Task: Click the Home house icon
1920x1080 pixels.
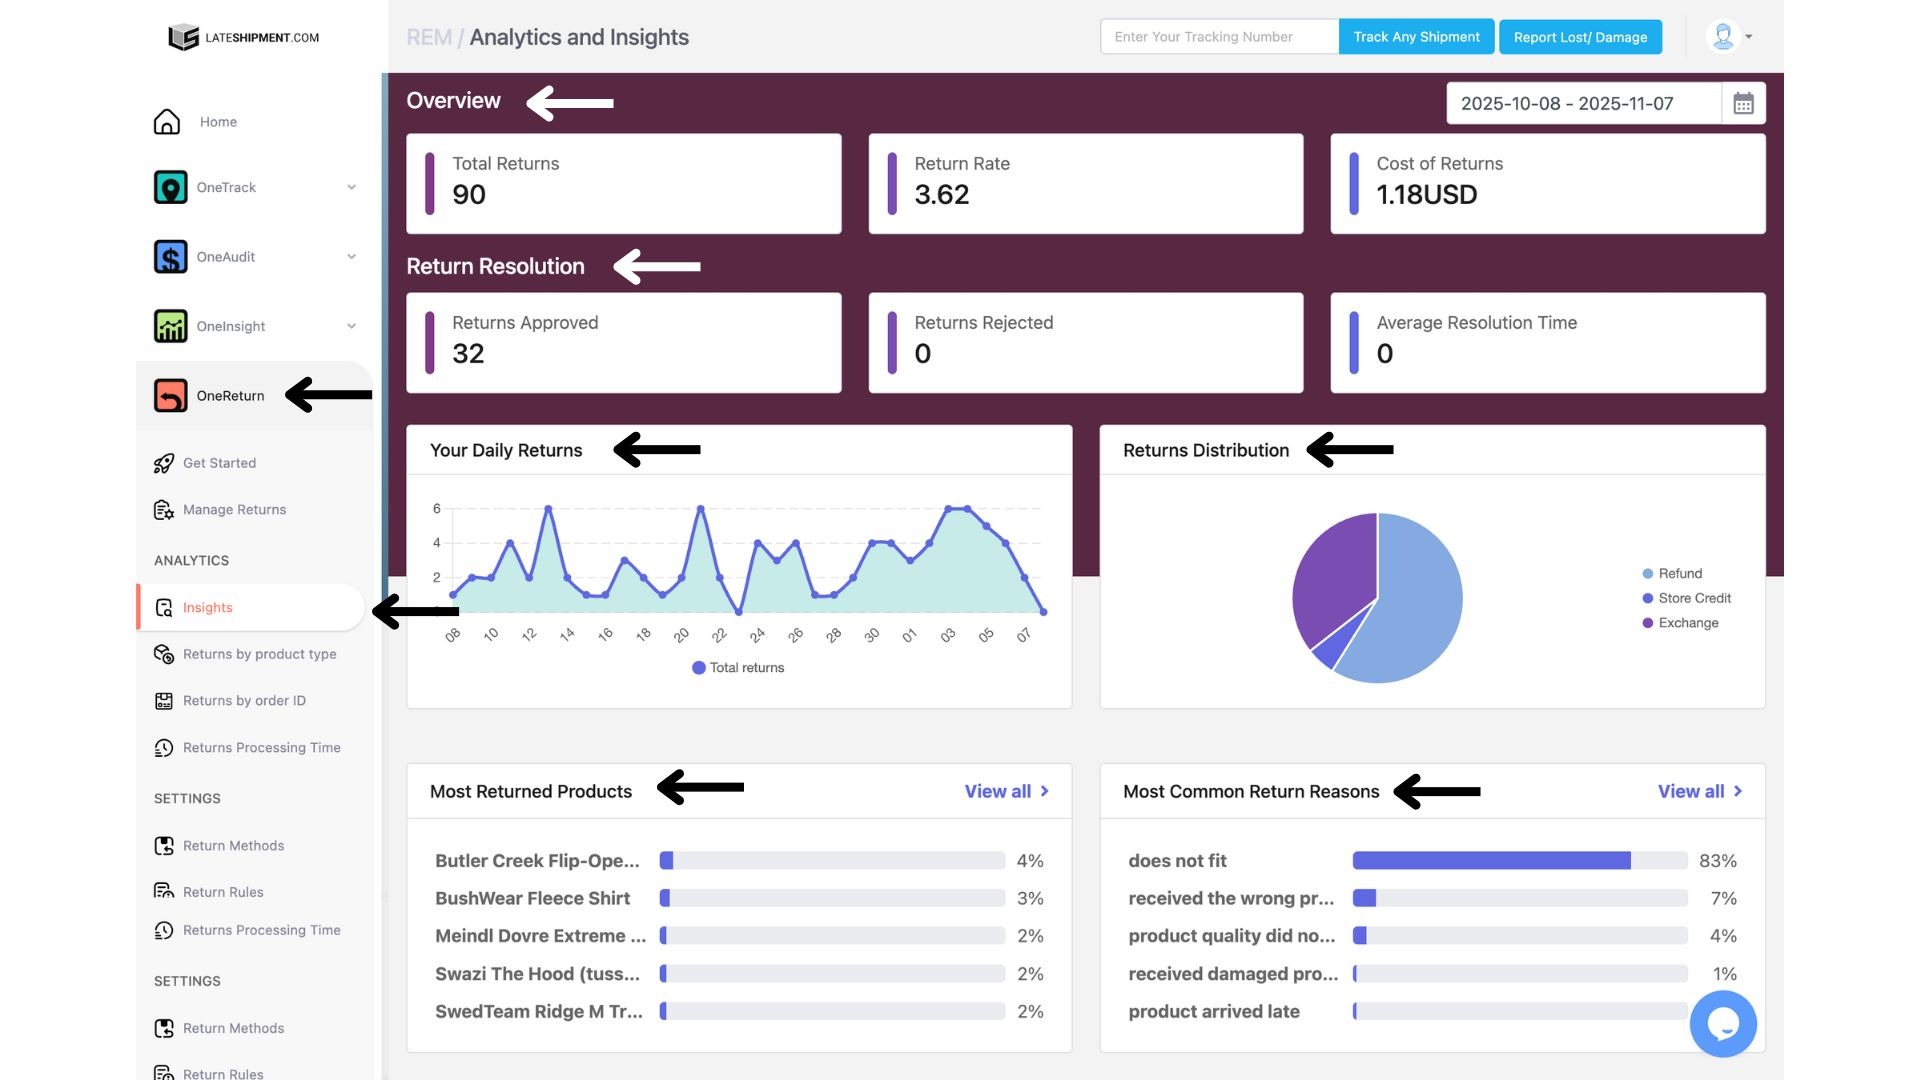Action: pyautogui.click(x=167, y=122)
